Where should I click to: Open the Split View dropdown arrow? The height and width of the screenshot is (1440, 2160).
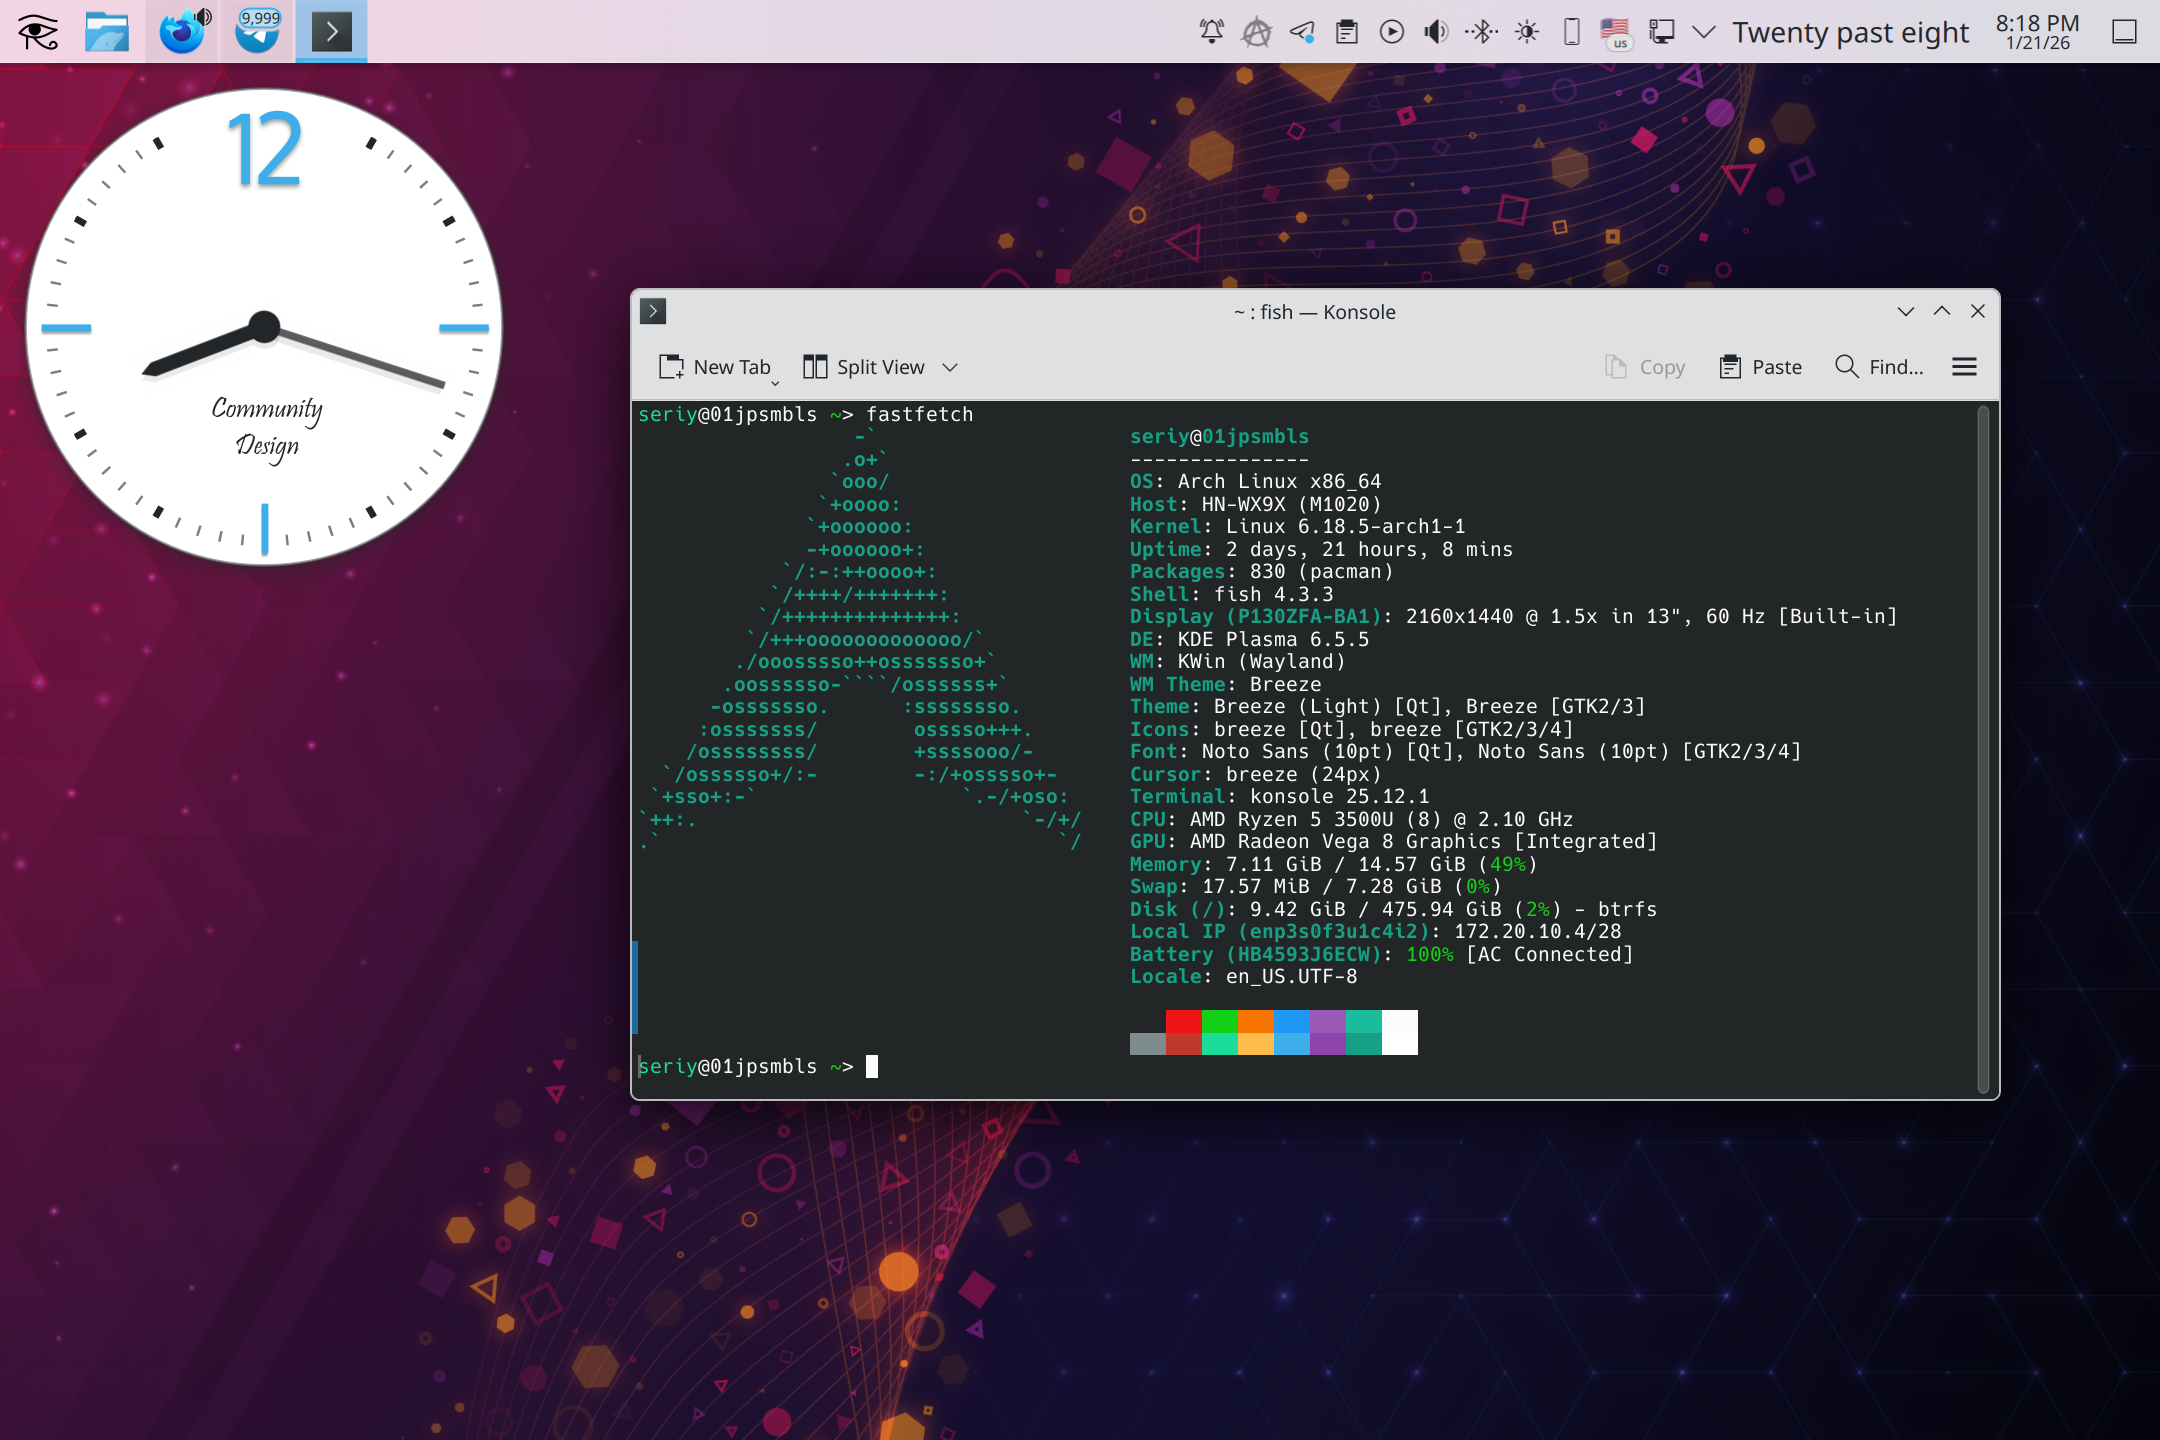[950, 367]
